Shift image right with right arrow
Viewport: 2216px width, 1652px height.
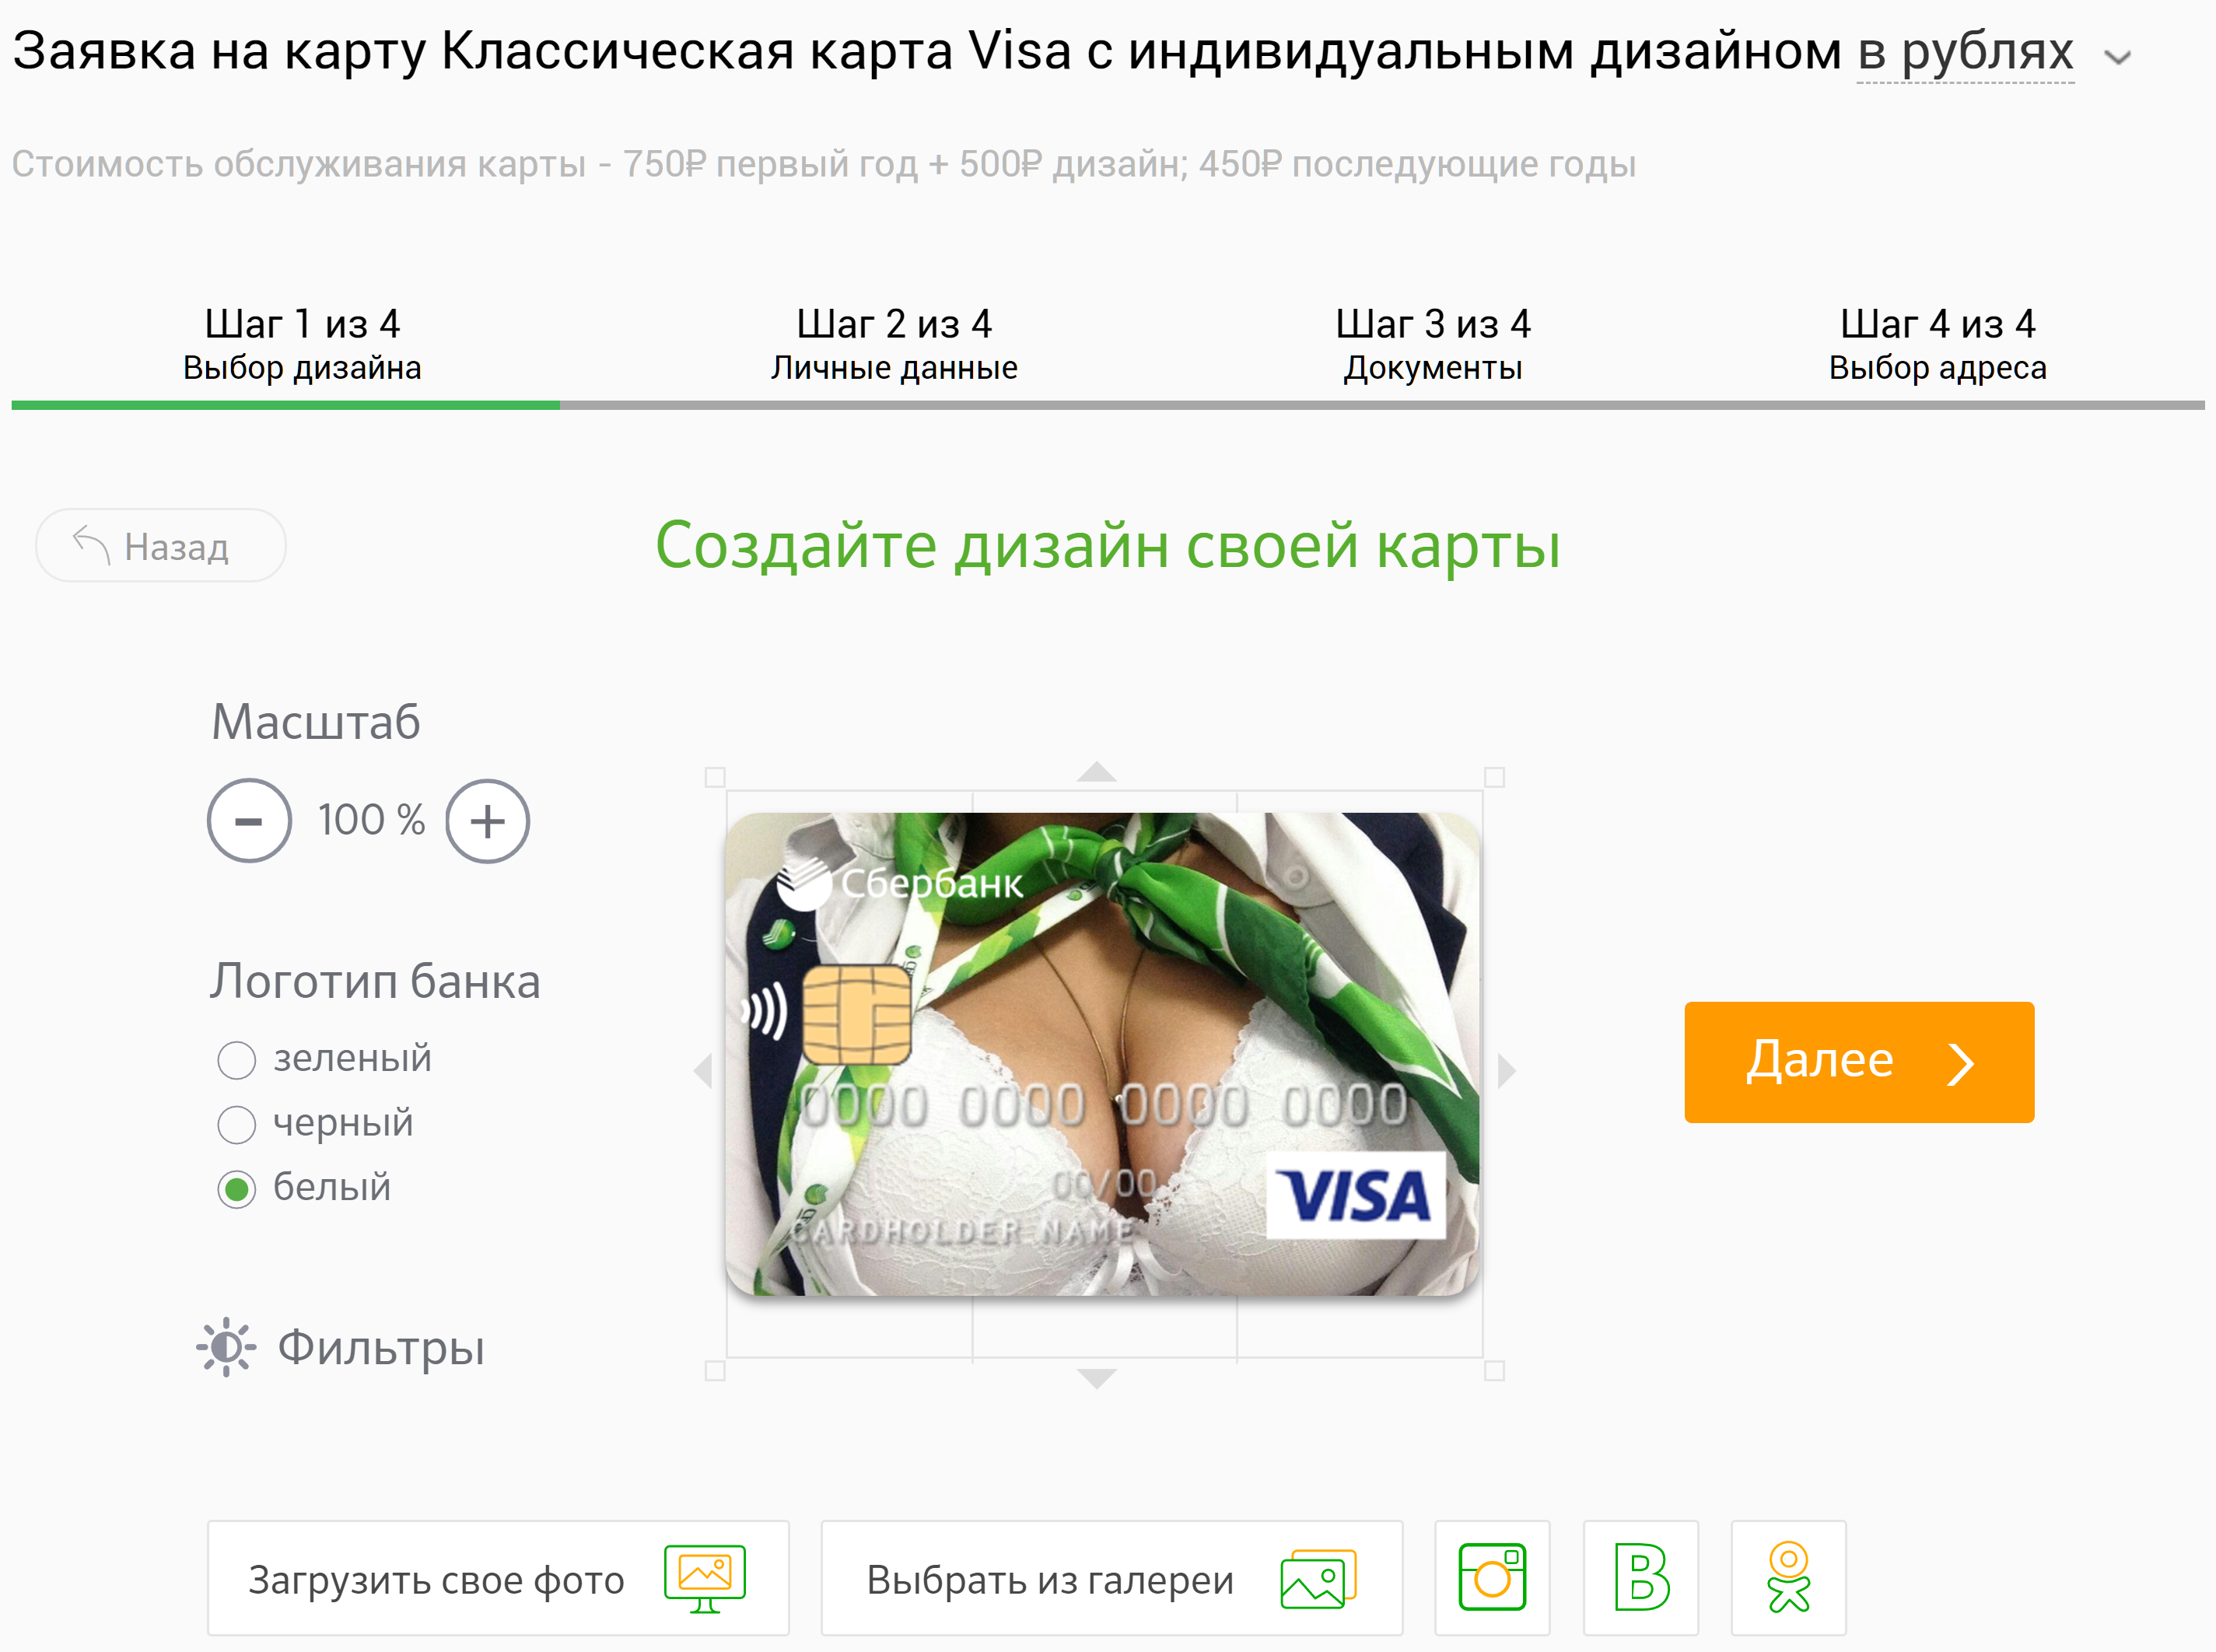(x=1507, y=1070)
